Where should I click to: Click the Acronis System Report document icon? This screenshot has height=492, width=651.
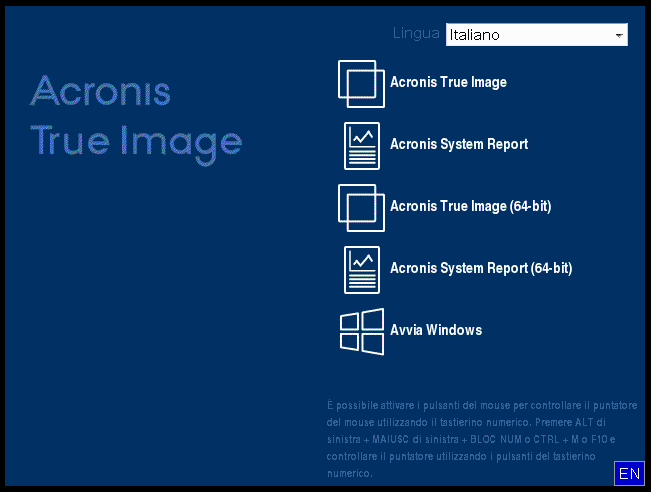coord(362,145)
